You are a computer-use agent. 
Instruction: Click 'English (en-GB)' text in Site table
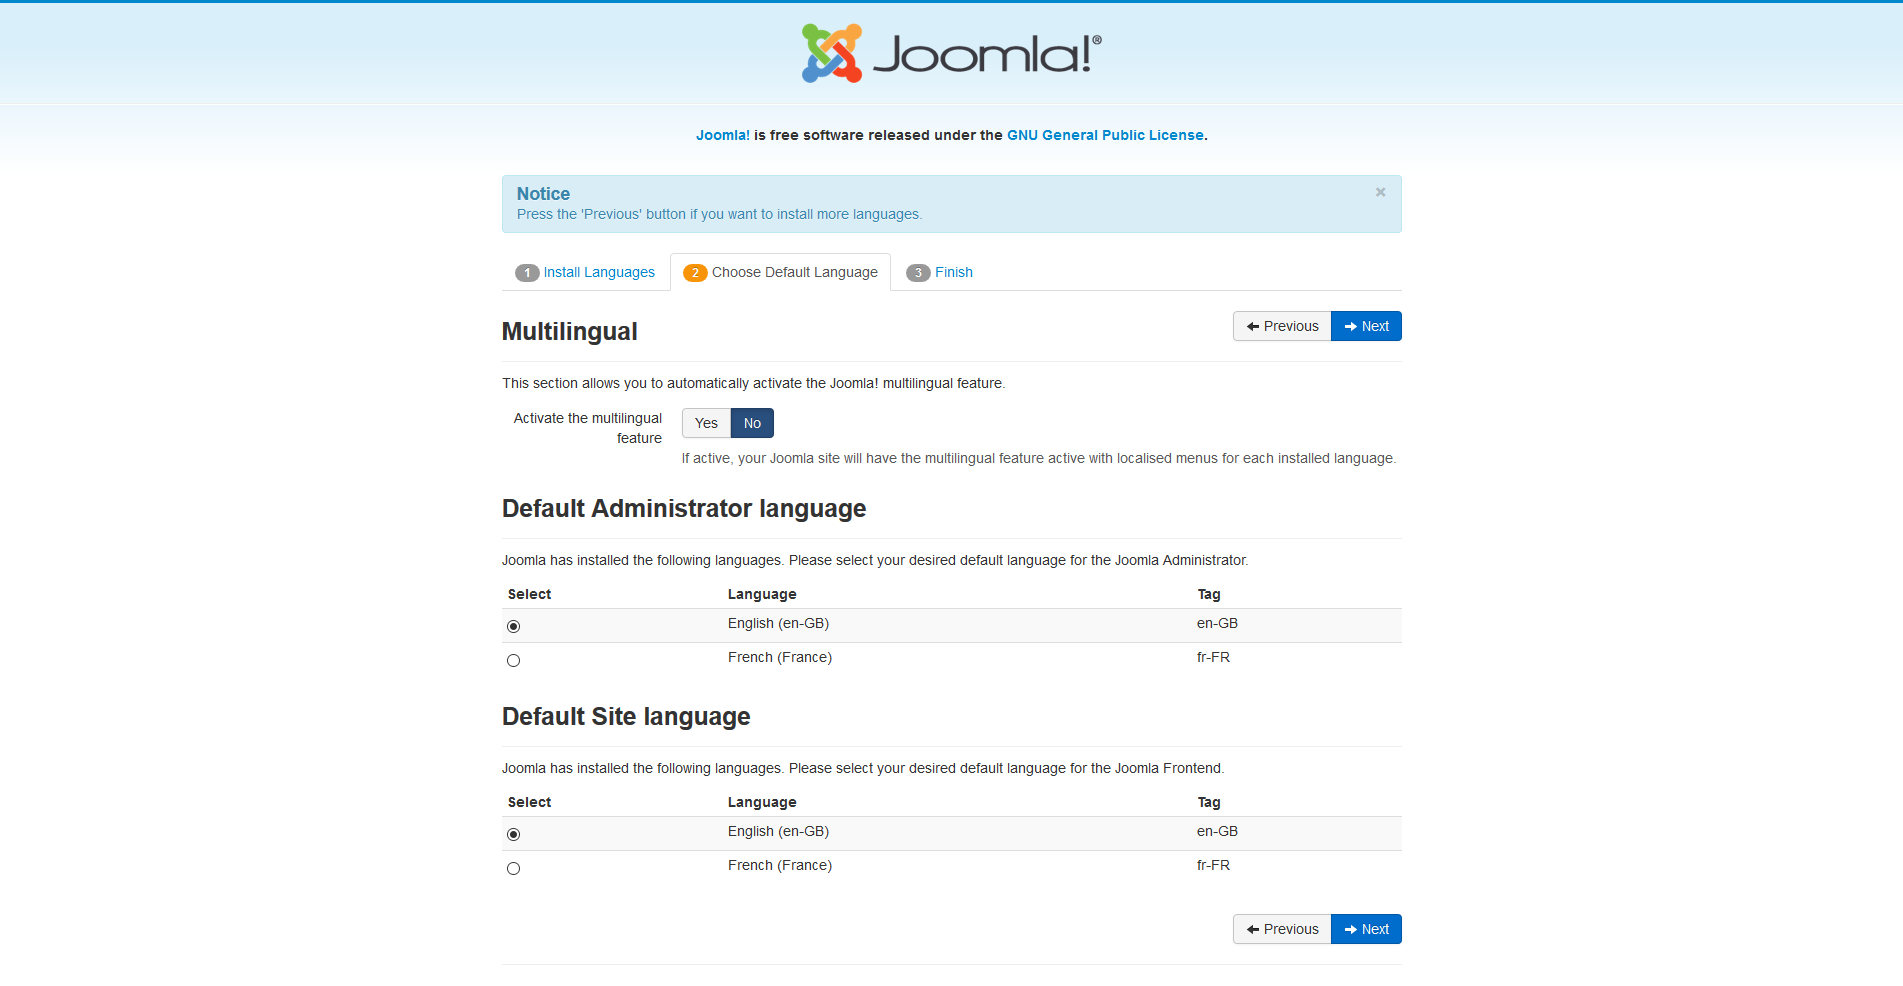click(778, 831)
